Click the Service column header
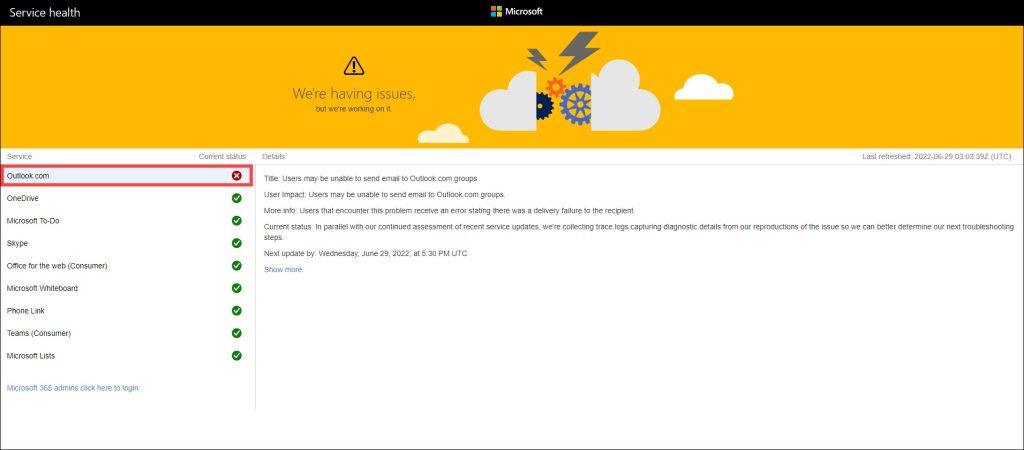 20,157
